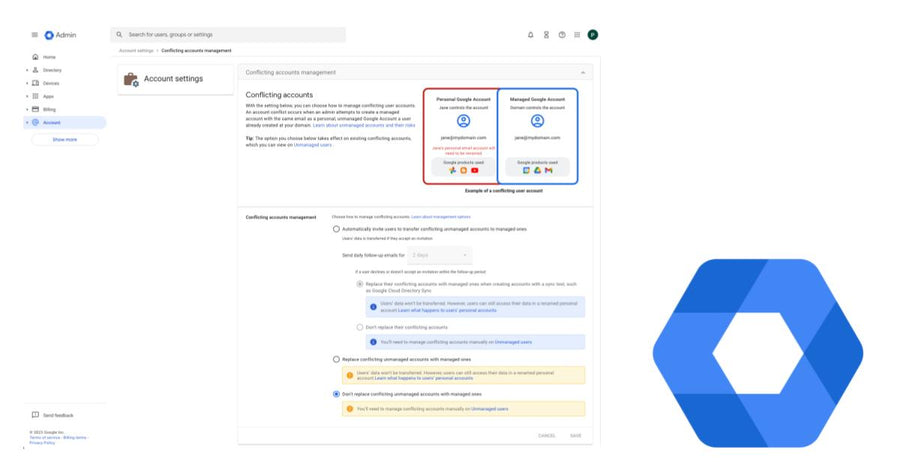The width and height of the screenshot is (900, 473).
Task: Expand the Billing sidebar section arrow
Action: pos(27,109)
